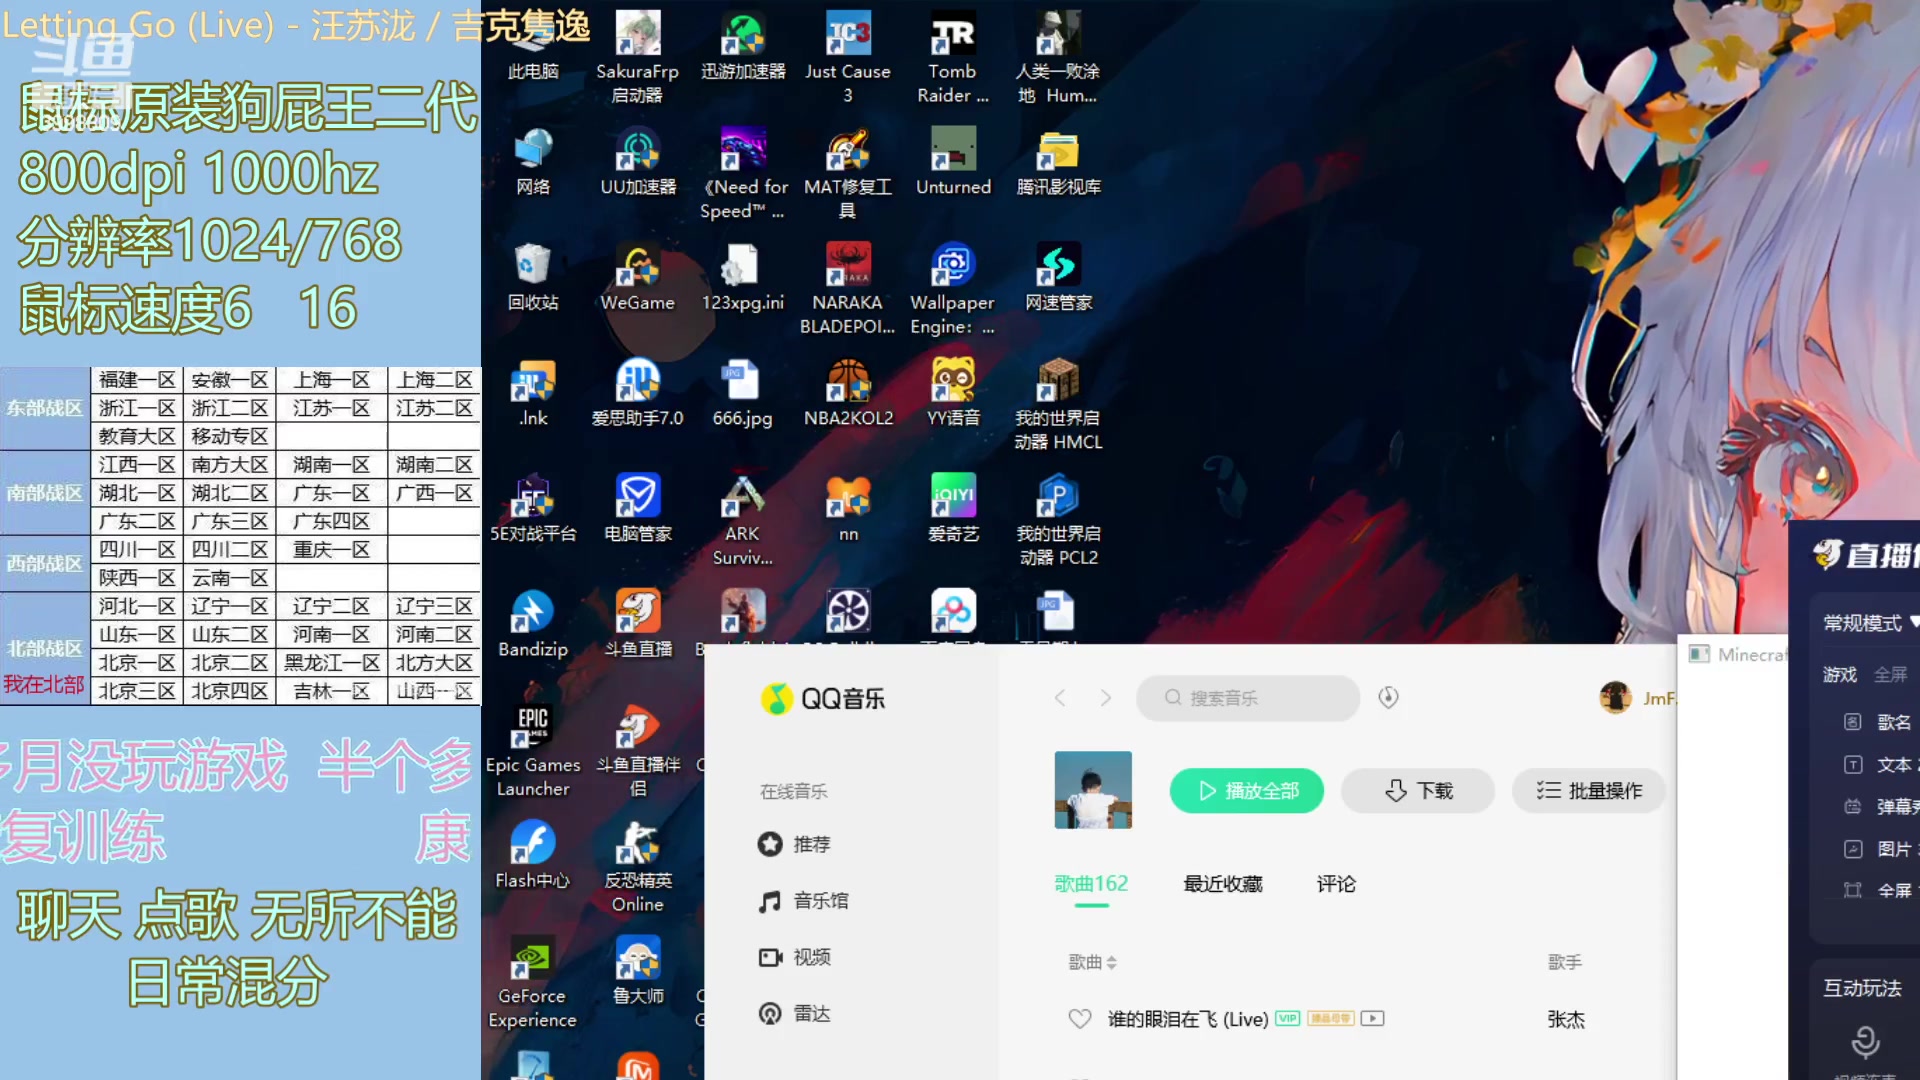Click the 播放全部 button
Screen dimensions: 1920x1080
1247,791
